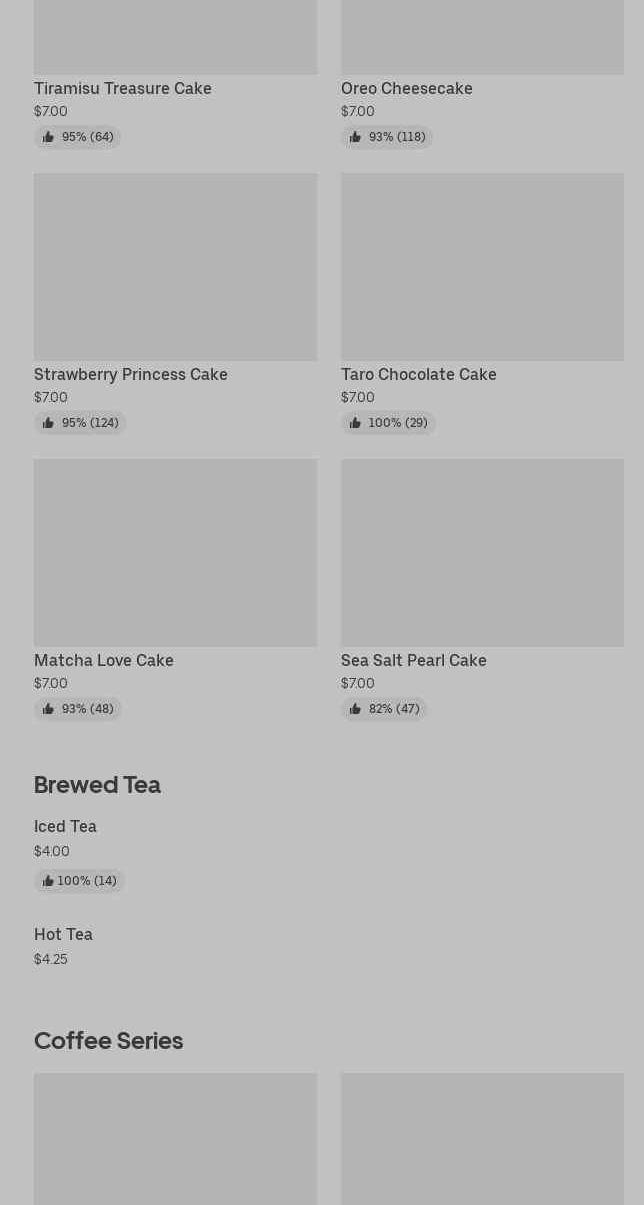The height and width of the screenshot is (1205, 644).
Task: Choose Iced Tea from Brewed Tea
Action: [65, 826]
